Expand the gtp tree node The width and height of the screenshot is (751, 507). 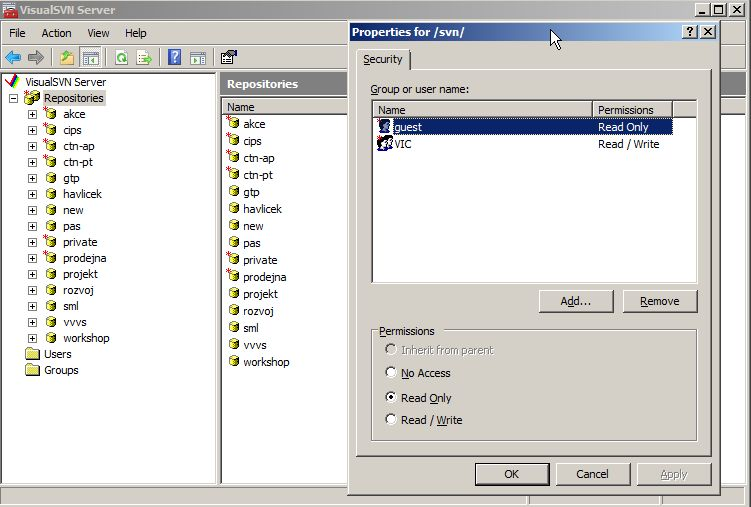click(x=32, y=178)
